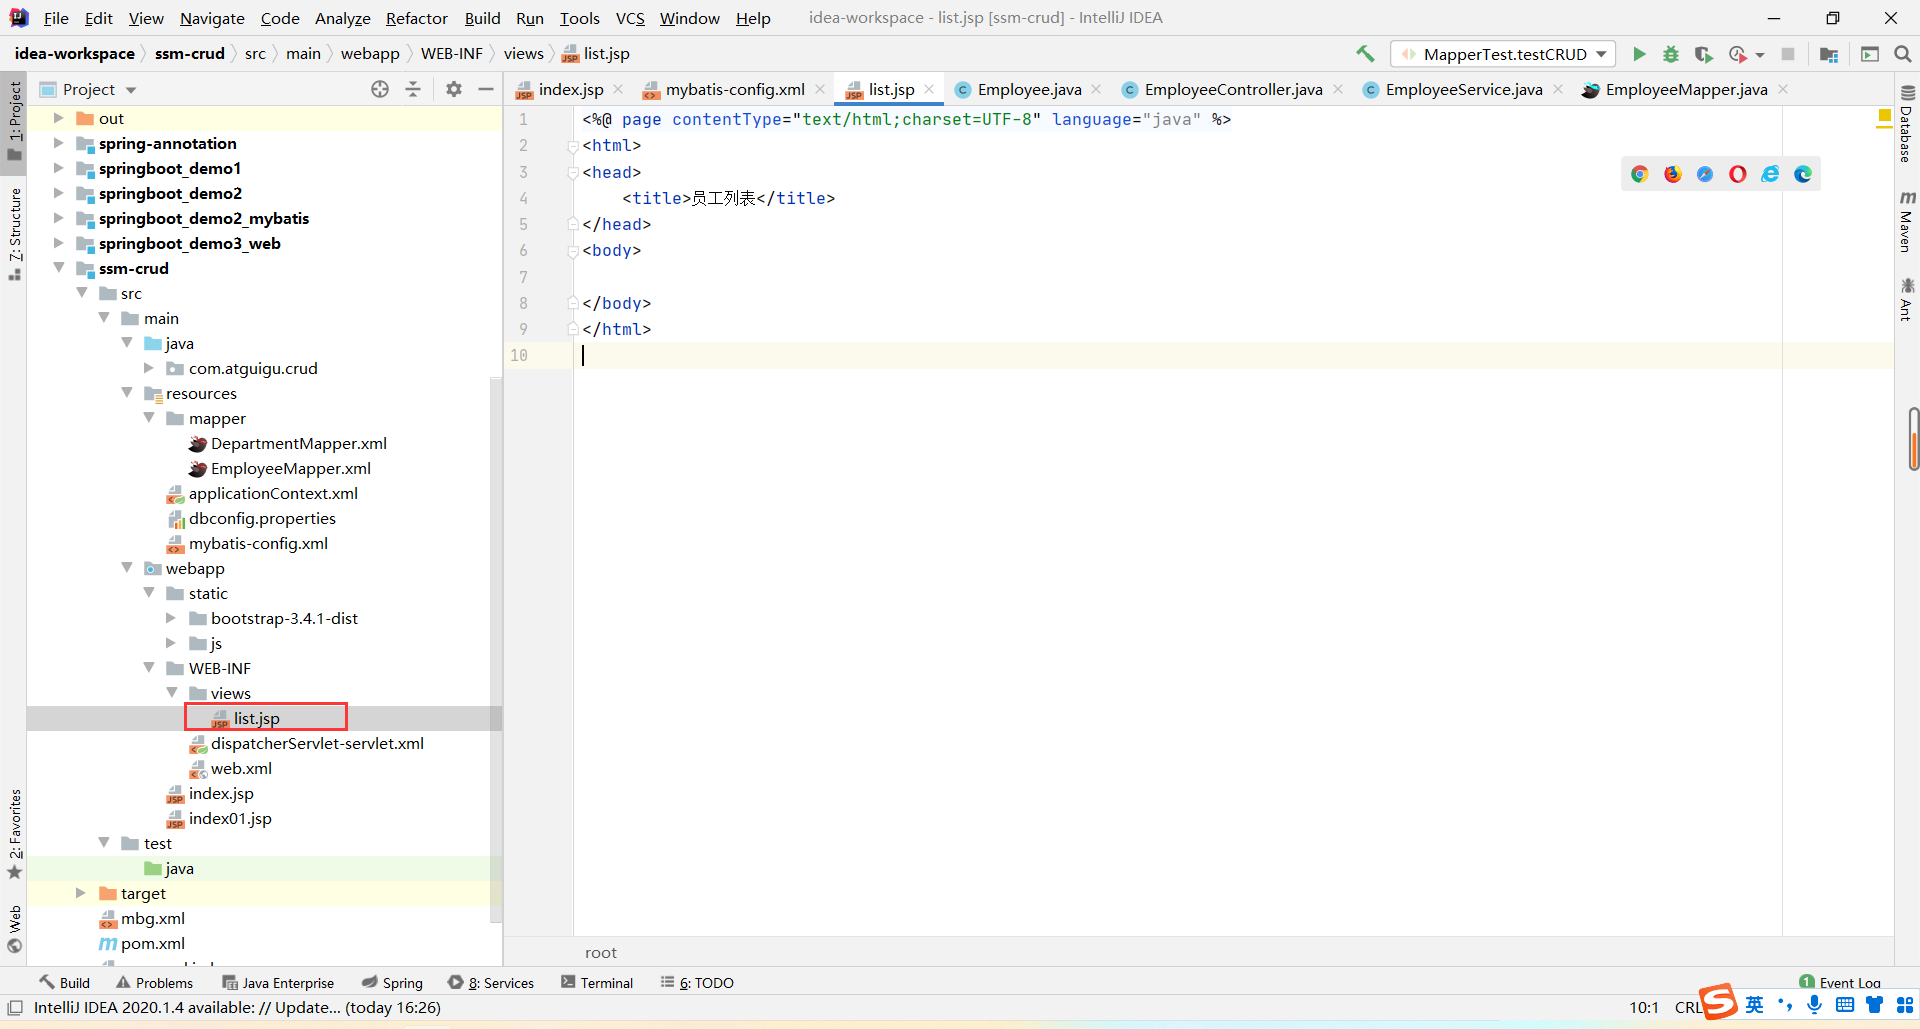Close the Employee.java tab
The height and width of the screenshot is (1029, 1920).
coord(1096,89)
